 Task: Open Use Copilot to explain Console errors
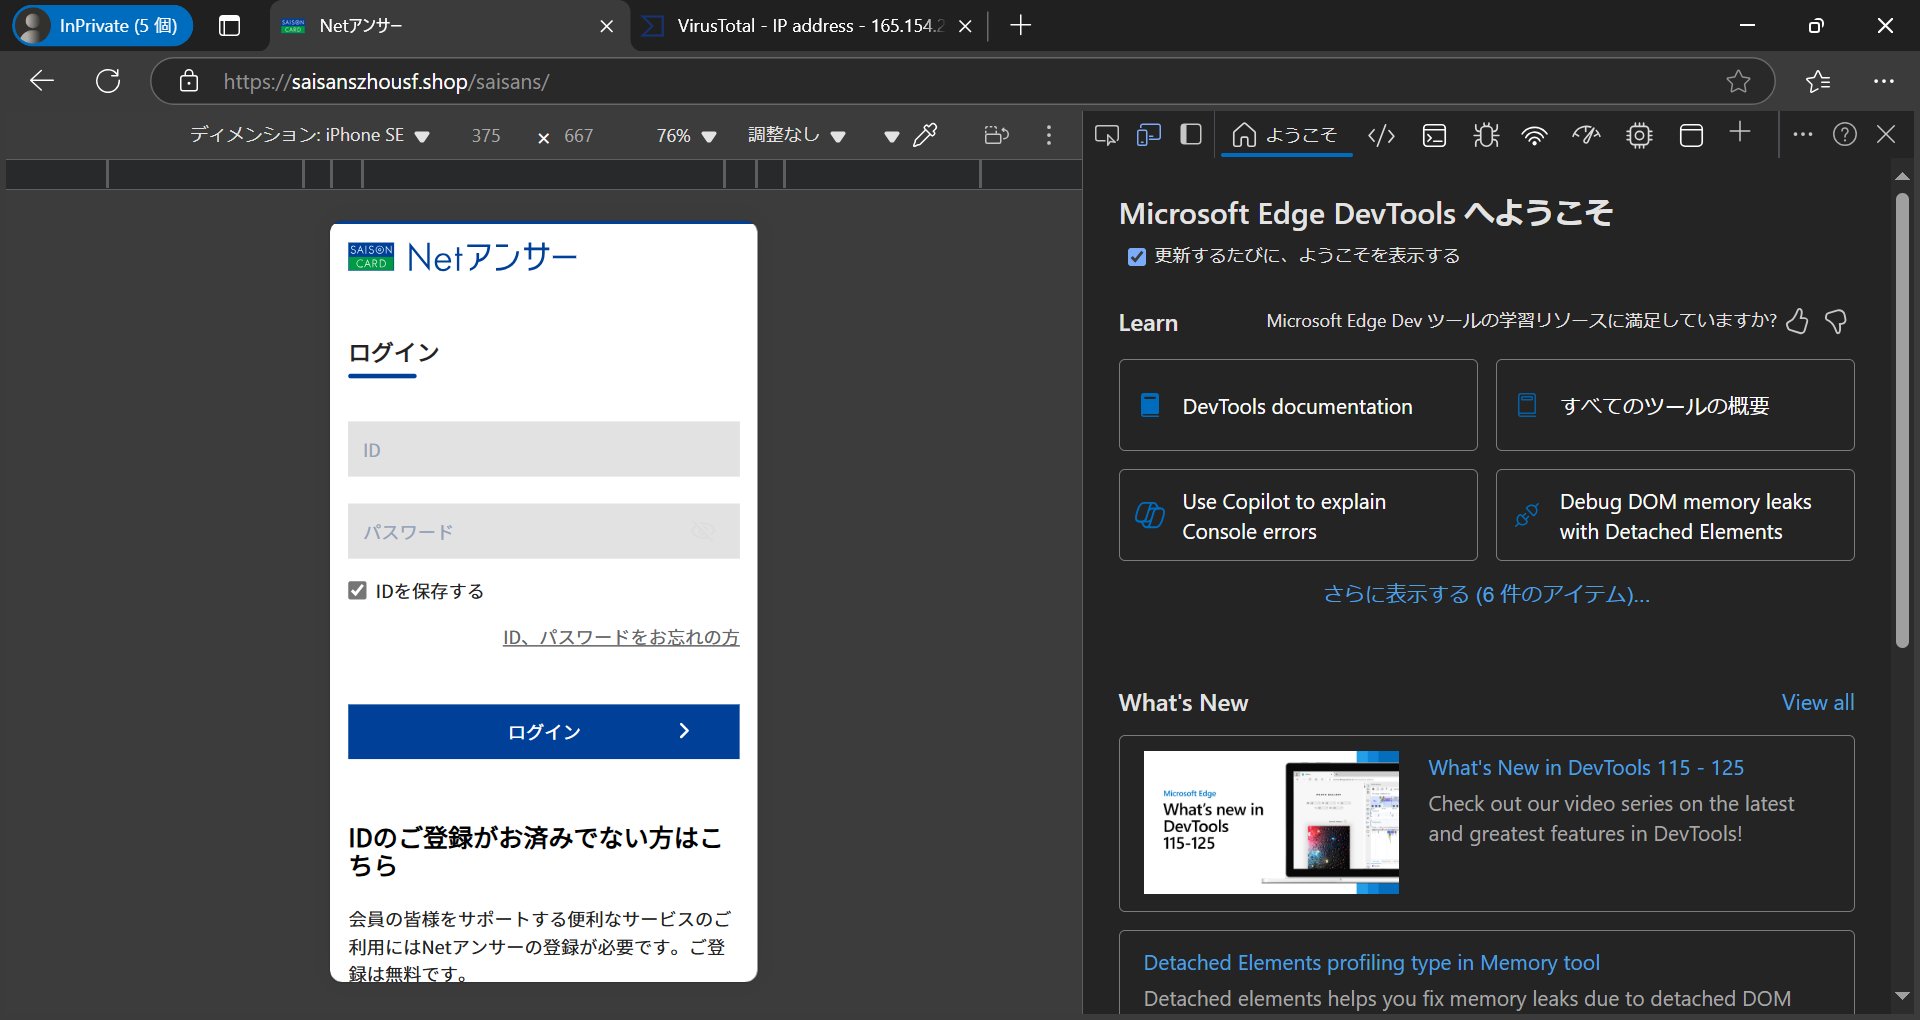coord(1297,515)
